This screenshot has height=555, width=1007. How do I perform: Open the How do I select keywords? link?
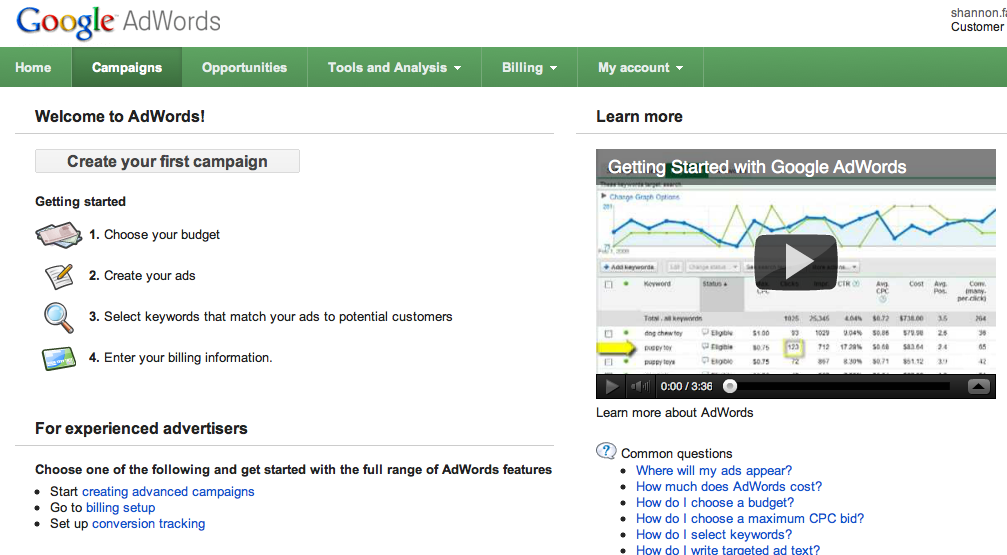point(714,534)
